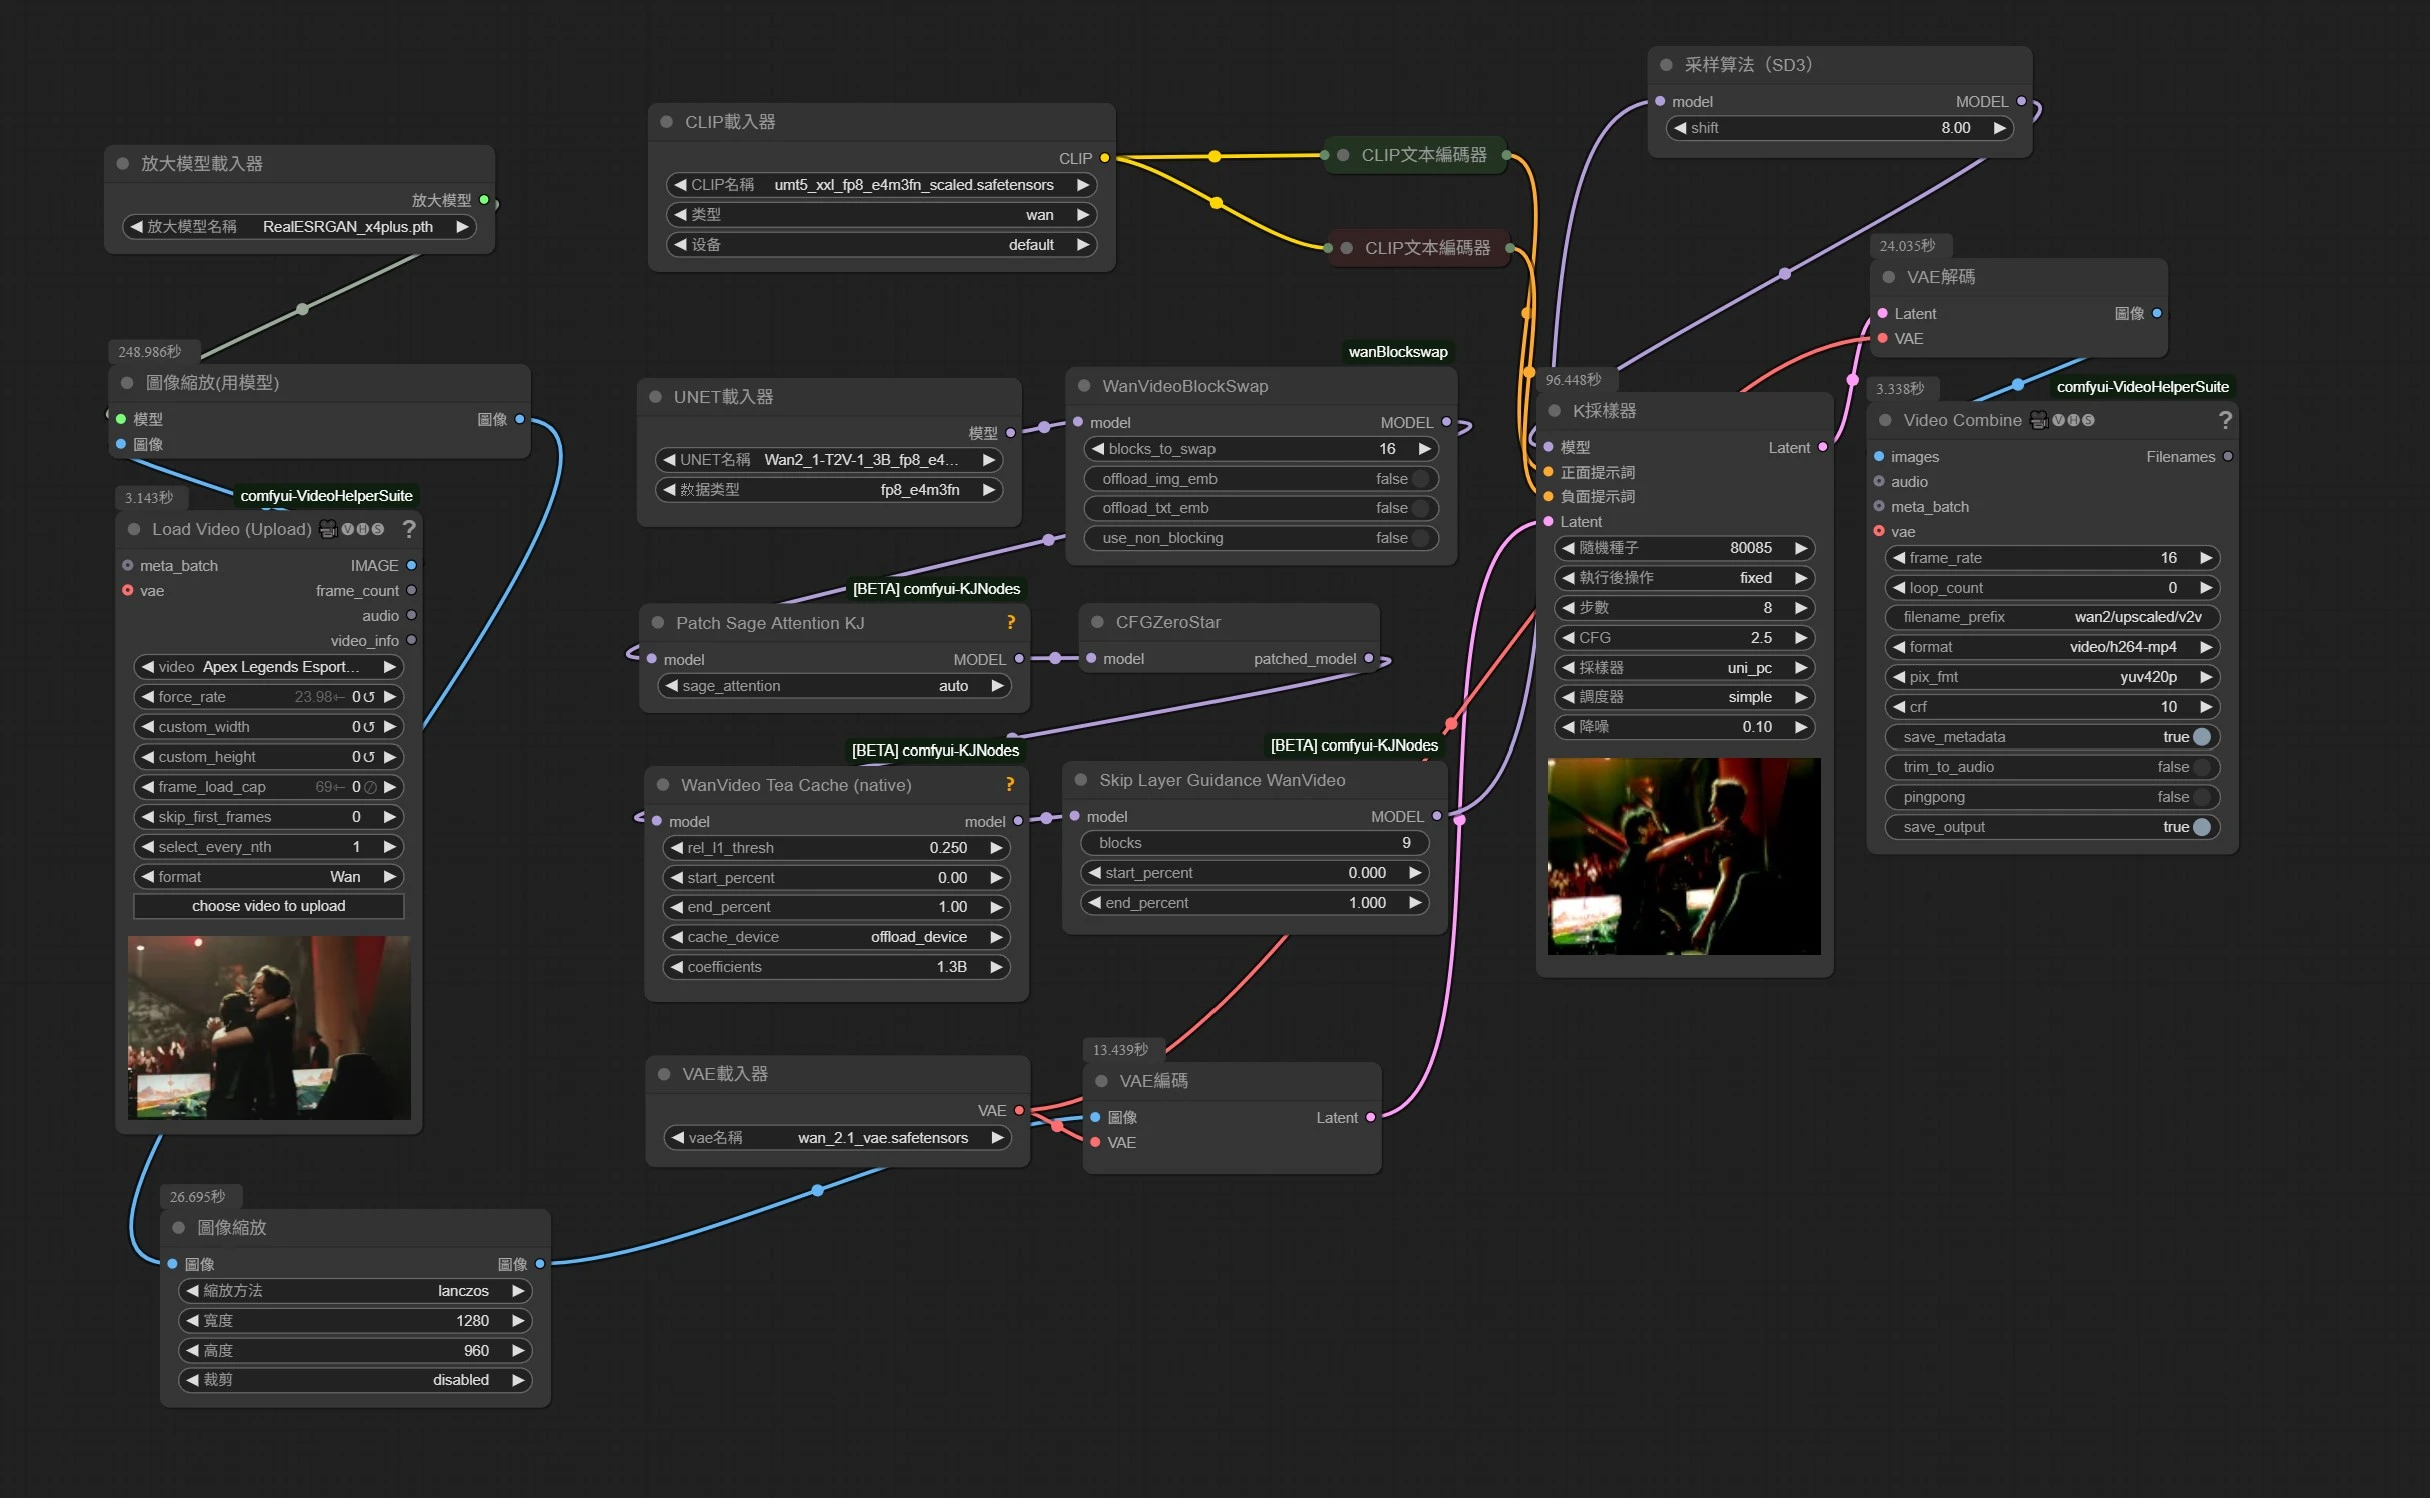This screenshot has width=2430, height=1498.
Task: Collapse the CFGZeroStar node via its dot
Action: pos(1097,622)
